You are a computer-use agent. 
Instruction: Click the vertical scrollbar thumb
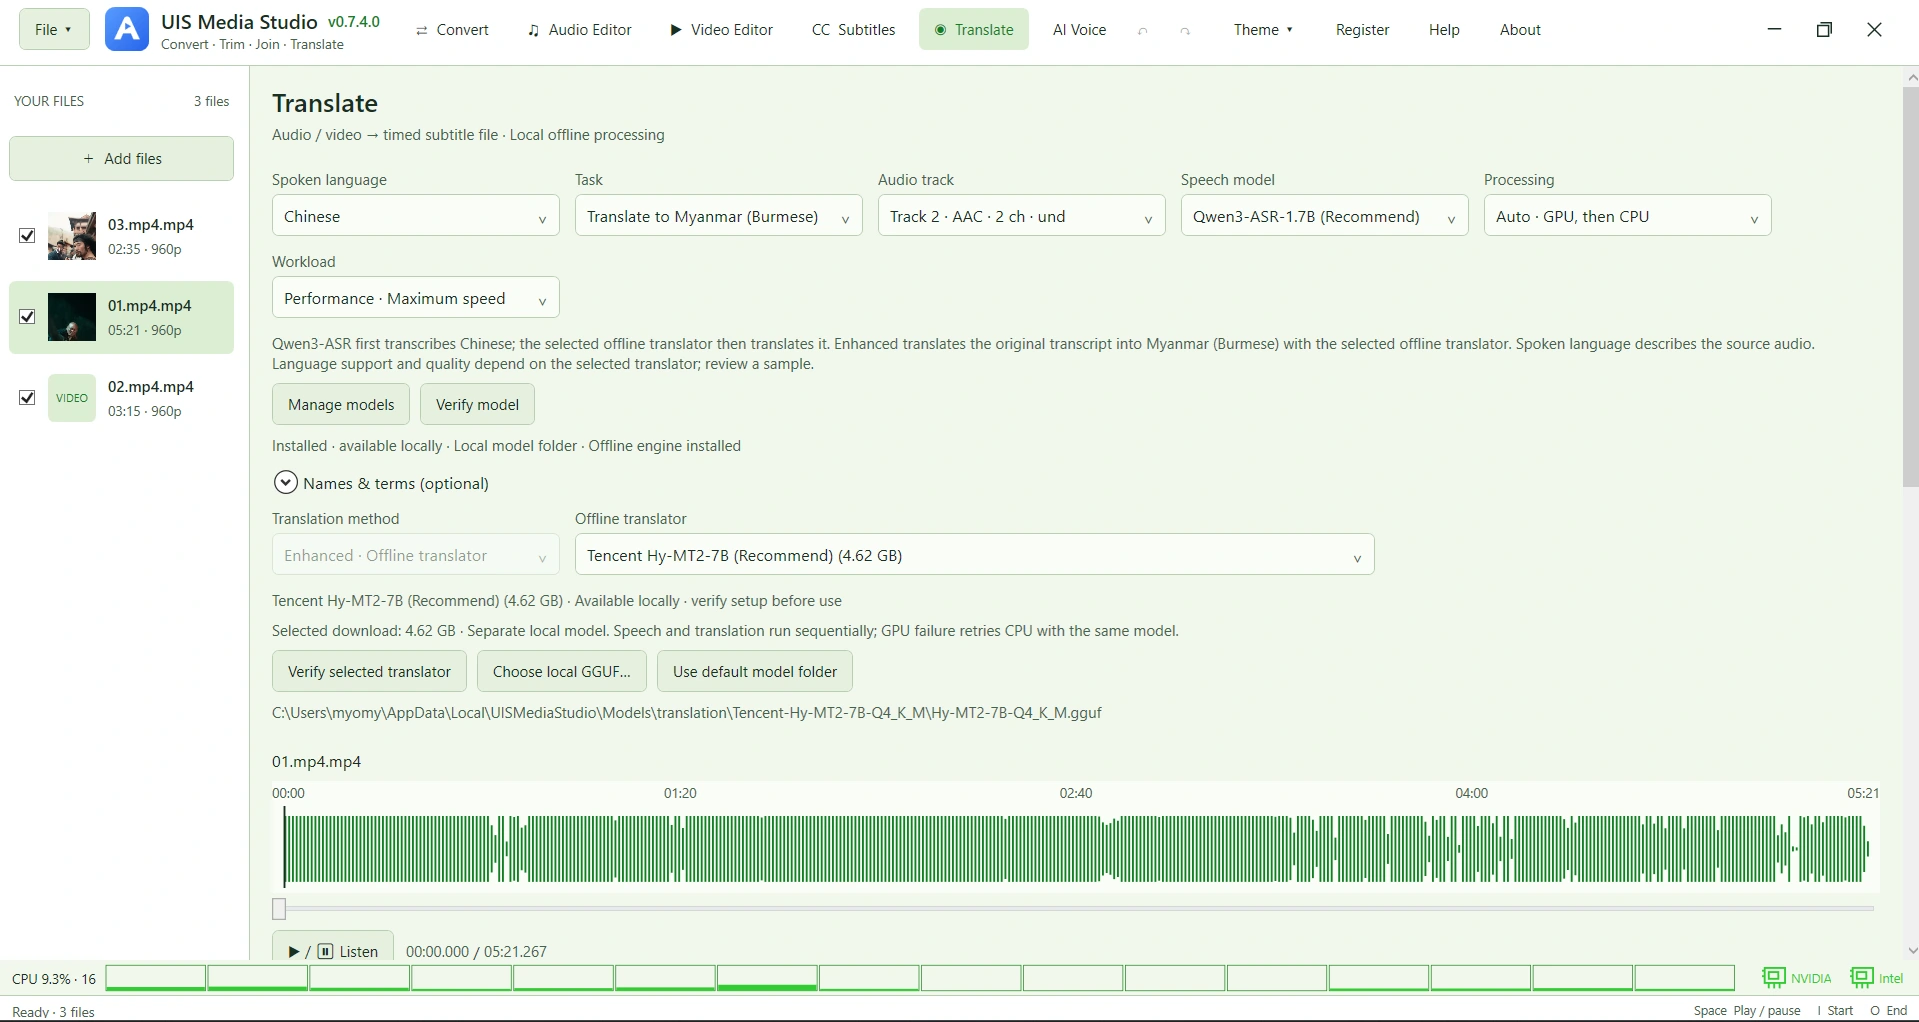pyautogui.click(x=1910, y=287)
